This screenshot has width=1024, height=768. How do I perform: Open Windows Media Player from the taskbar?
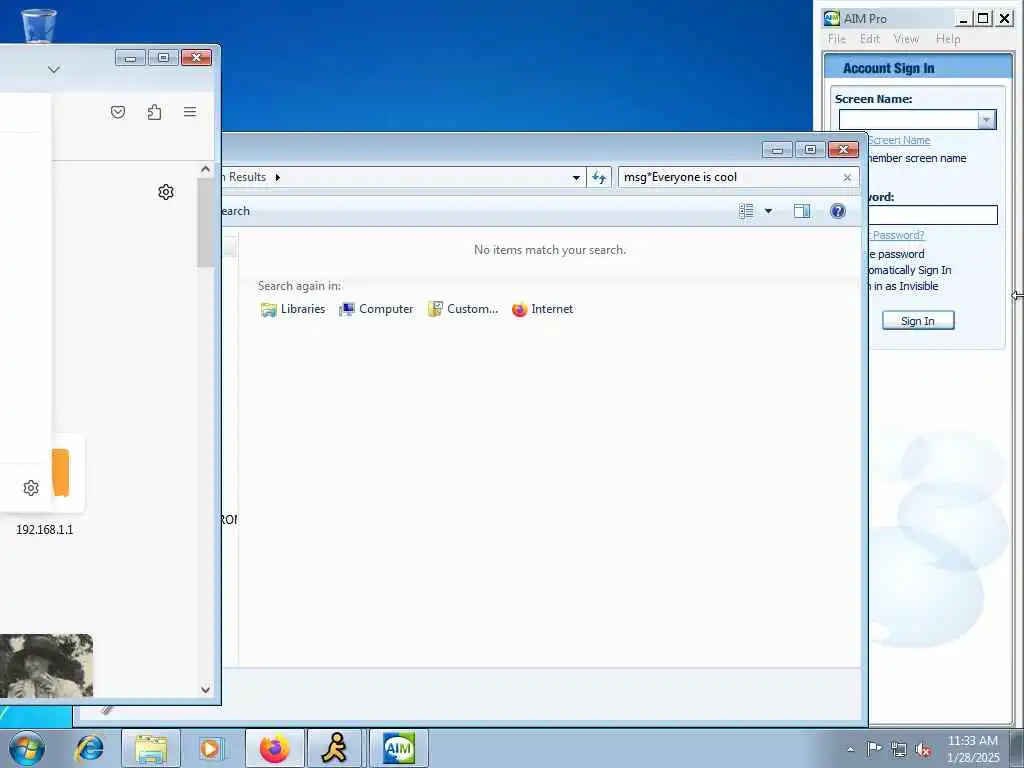click(x=212, y=748)
